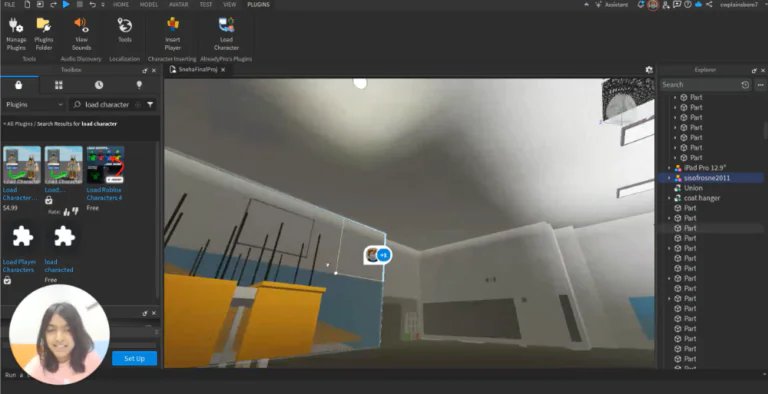Select coat hanger in Explorer
The image size is (768, 394).
tap(702, 198)
